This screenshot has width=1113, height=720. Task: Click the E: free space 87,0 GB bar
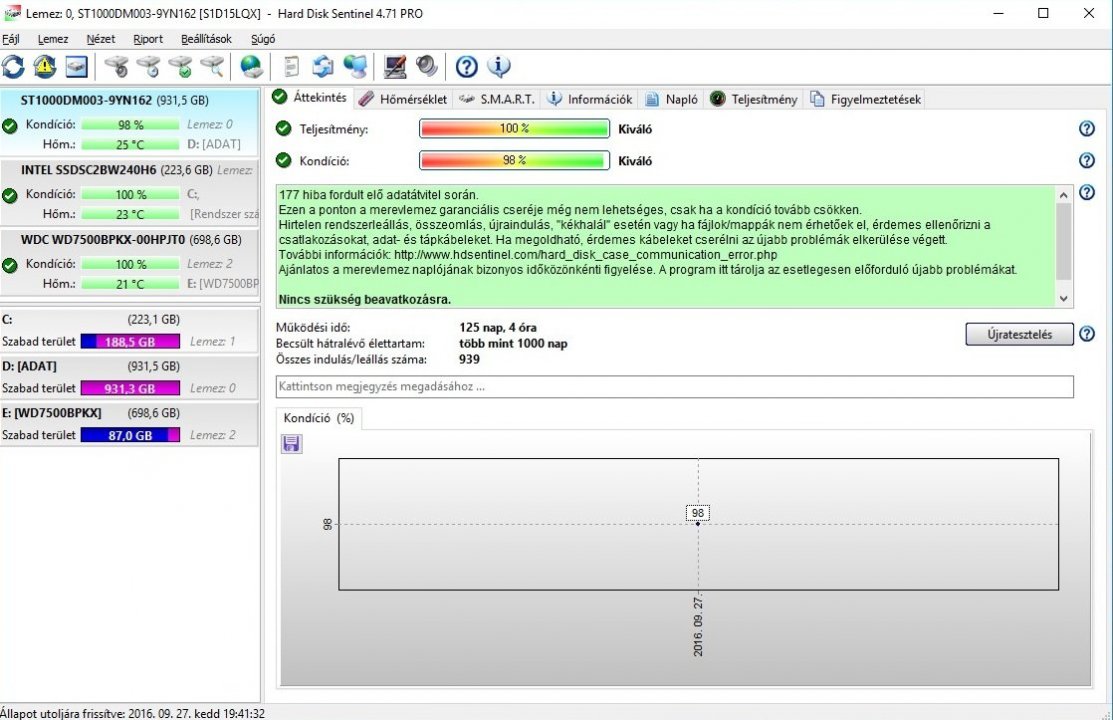(130, 435)
